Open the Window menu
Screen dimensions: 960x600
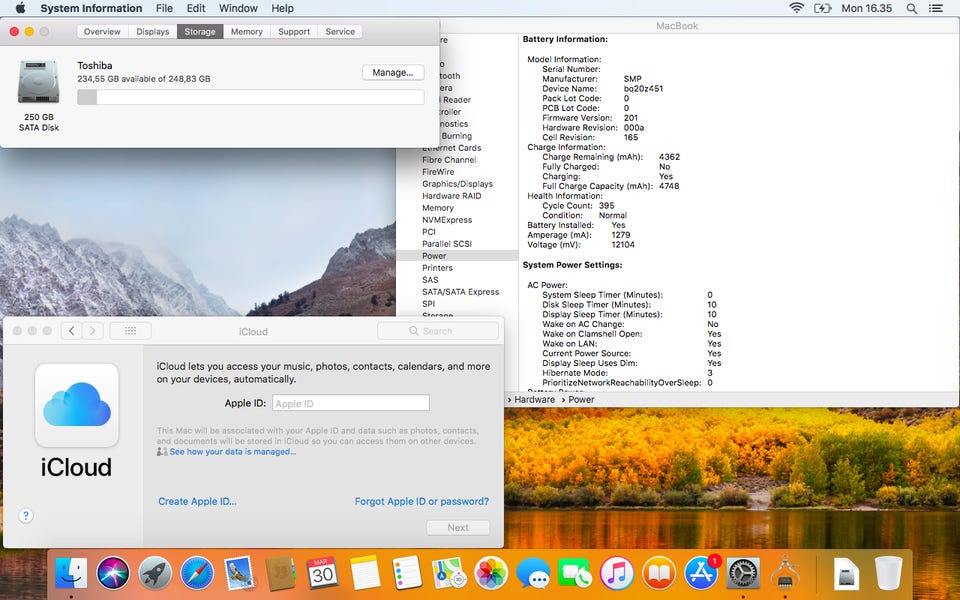tap(238, 8)
